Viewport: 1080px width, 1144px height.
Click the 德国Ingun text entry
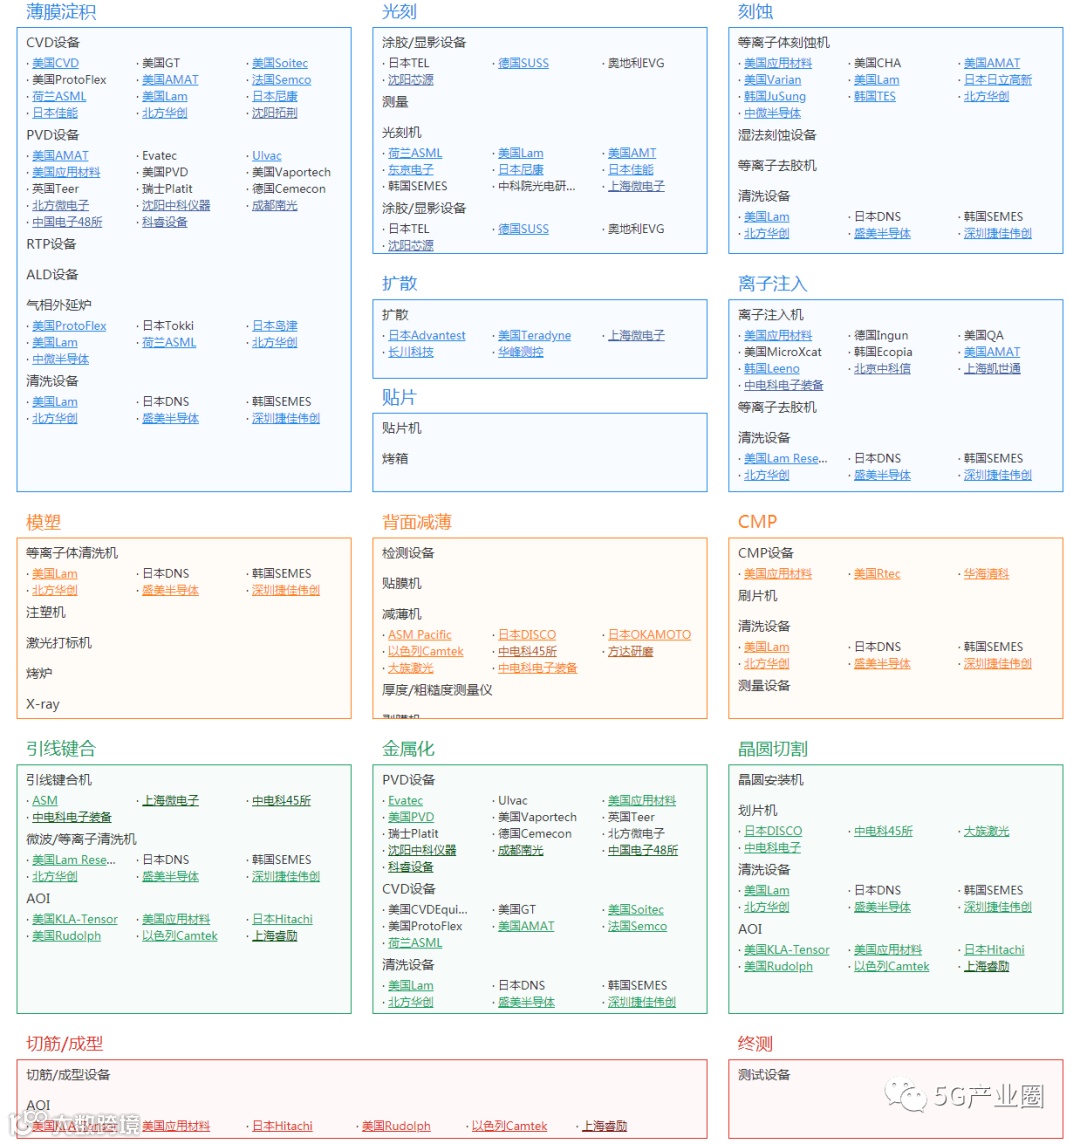[x=881, y=336]
